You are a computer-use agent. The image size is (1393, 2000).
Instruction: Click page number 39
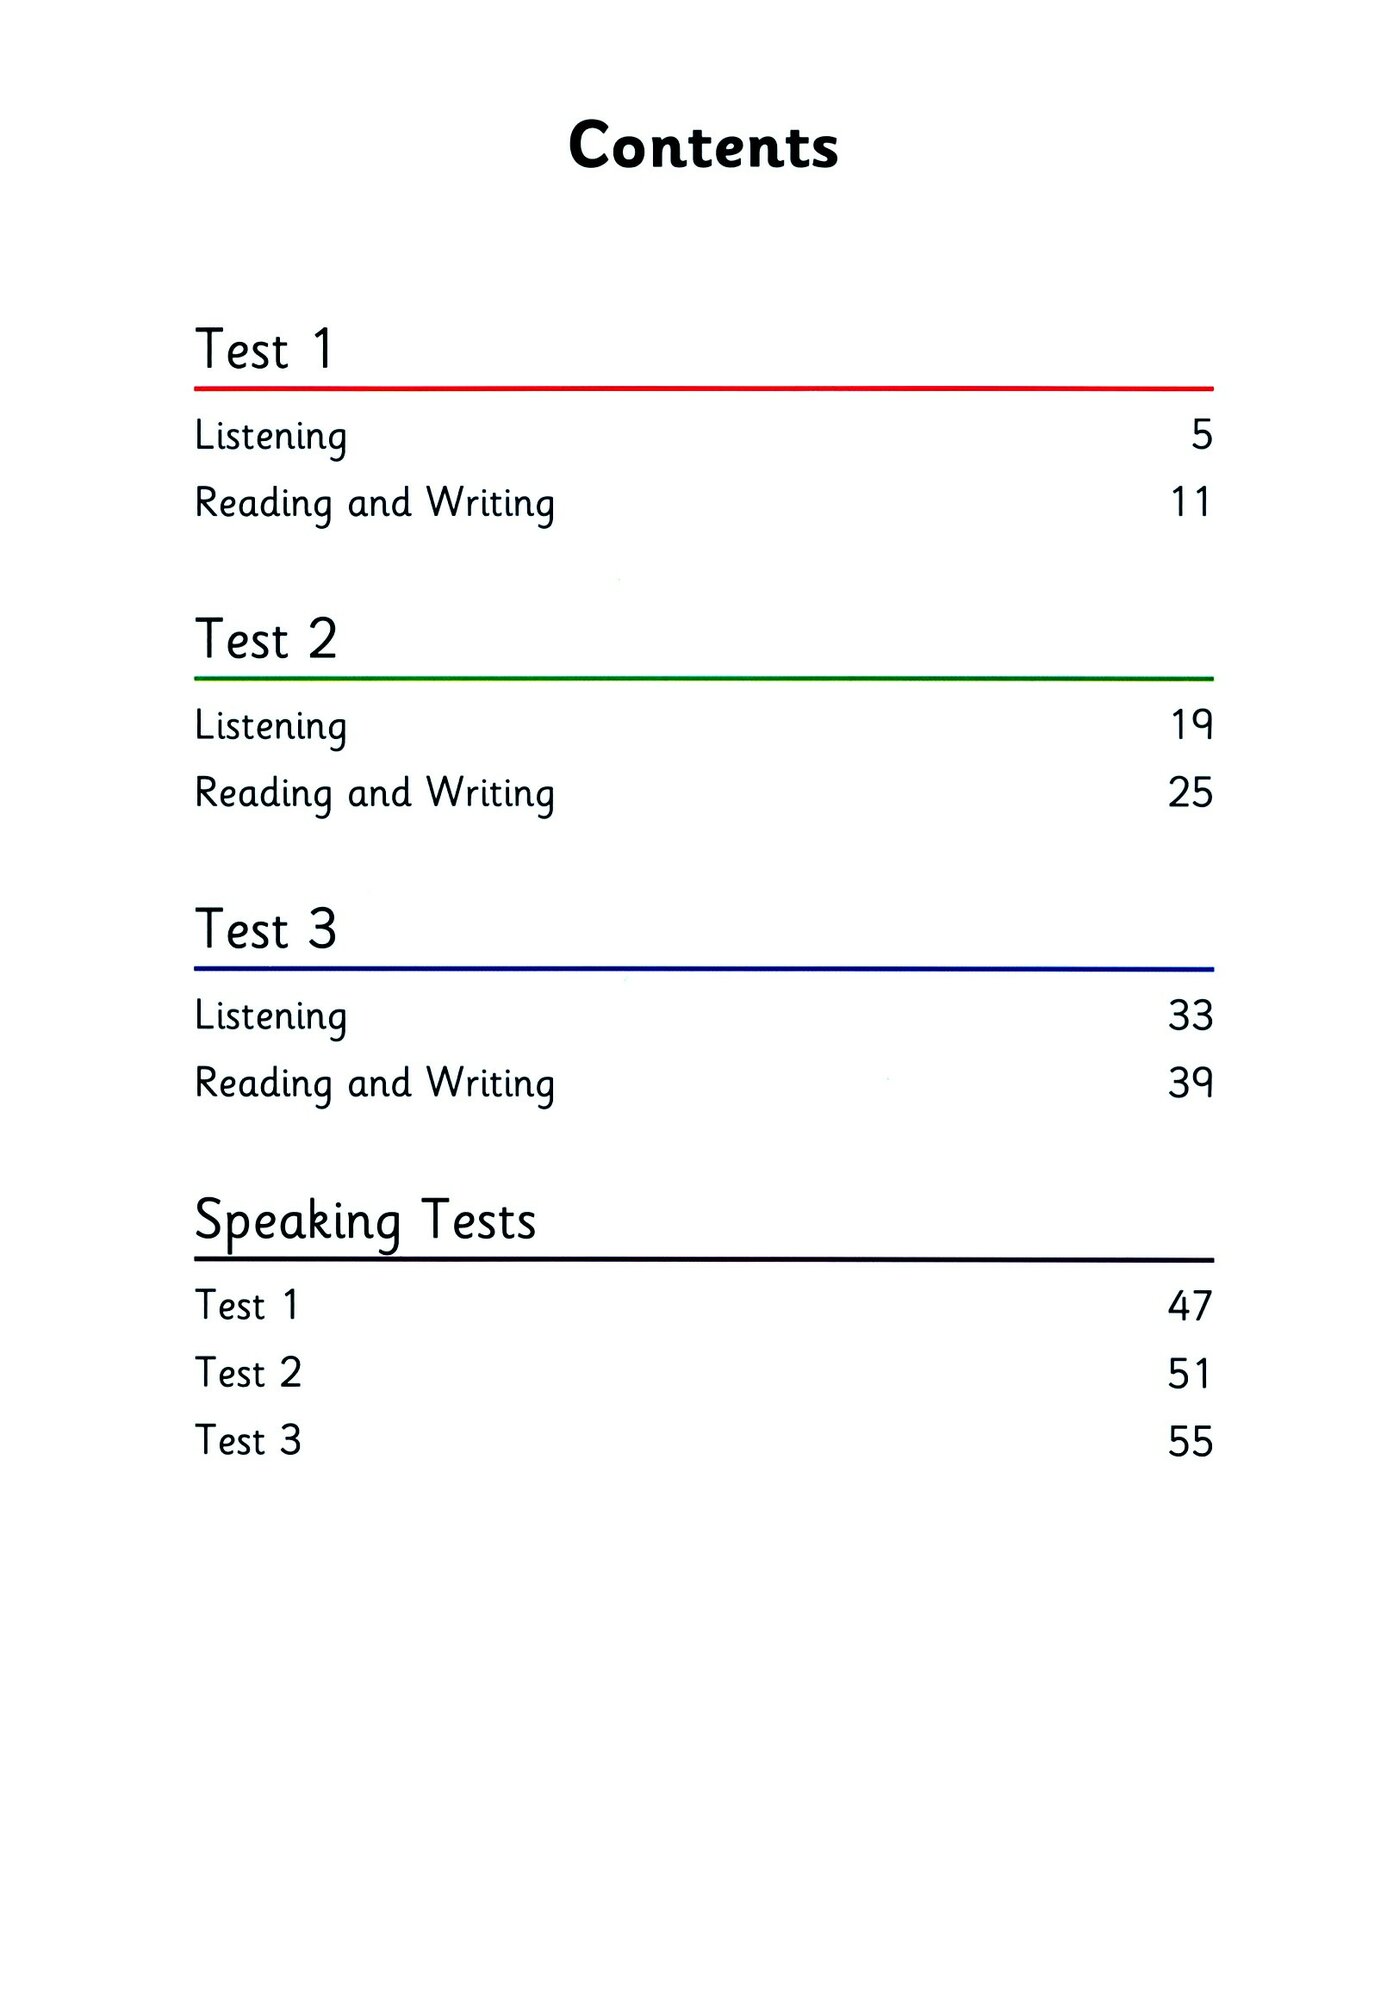point(1190,1082)
